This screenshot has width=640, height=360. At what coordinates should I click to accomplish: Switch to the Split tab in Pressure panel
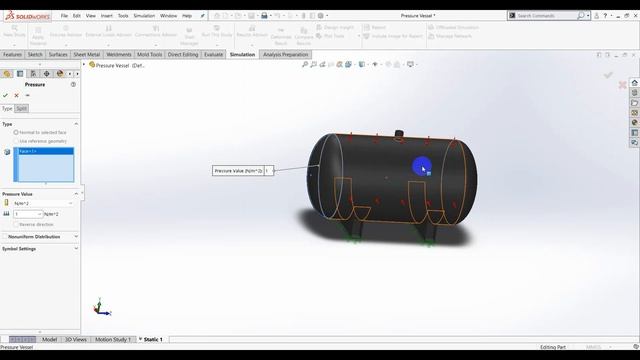(x=22, y=109)
